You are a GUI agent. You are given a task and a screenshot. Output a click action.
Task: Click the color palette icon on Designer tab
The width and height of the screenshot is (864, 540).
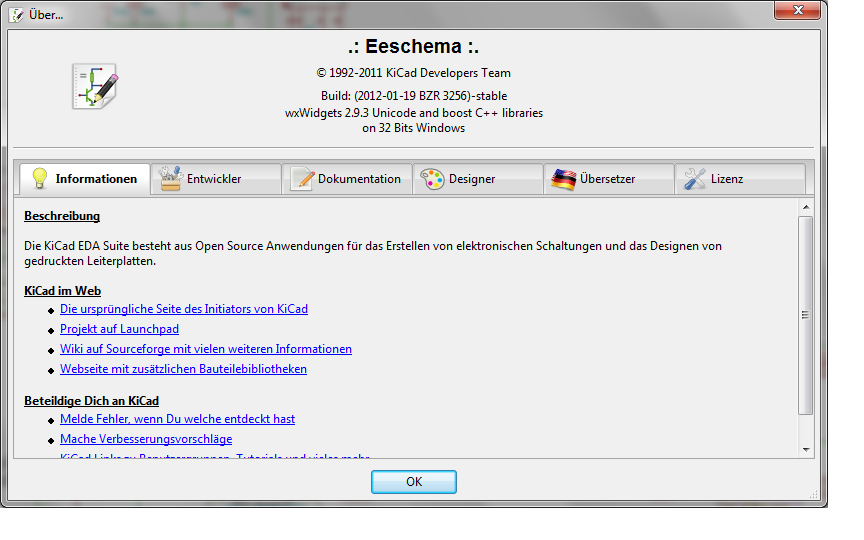tap(432, 179)
